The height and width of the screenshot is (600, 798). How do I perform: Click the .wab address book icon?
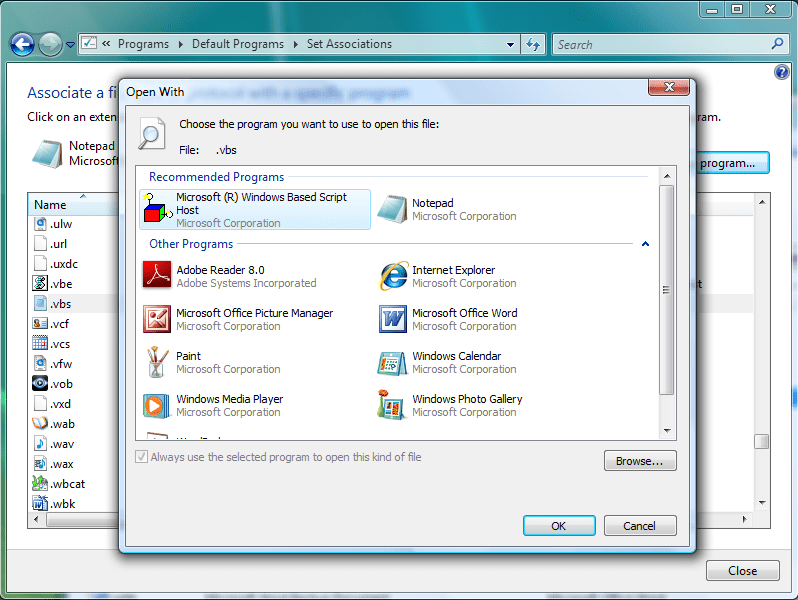pyautogui.click(x=40, y=423)
